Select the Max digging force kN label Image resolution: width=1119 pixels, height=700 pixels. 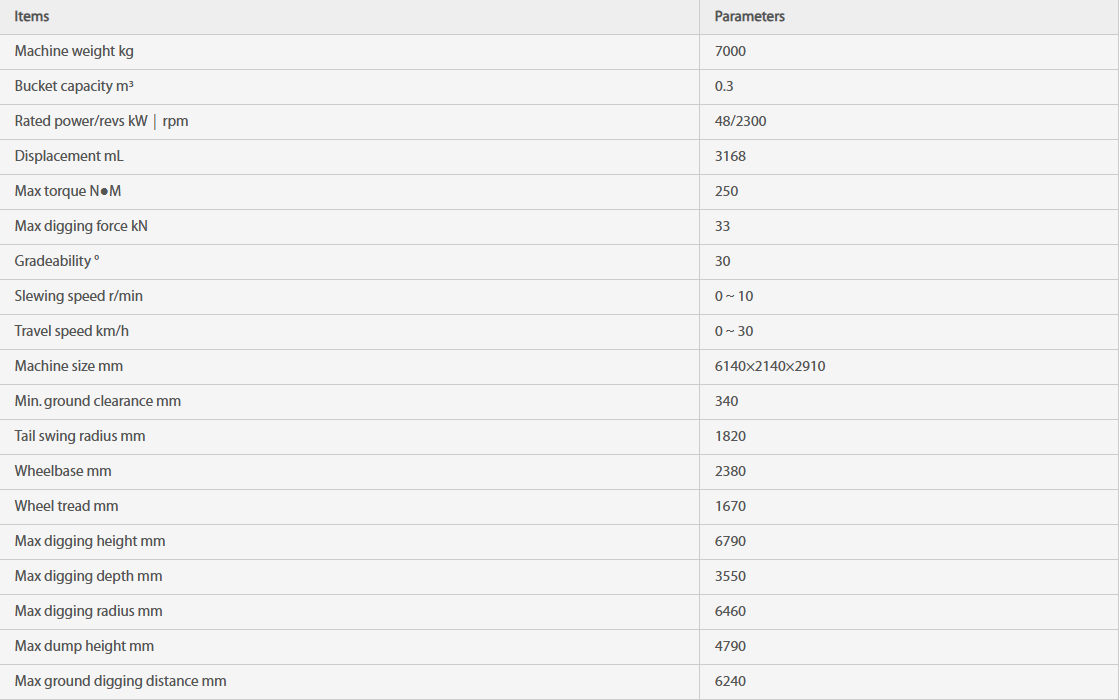point(81,226)
